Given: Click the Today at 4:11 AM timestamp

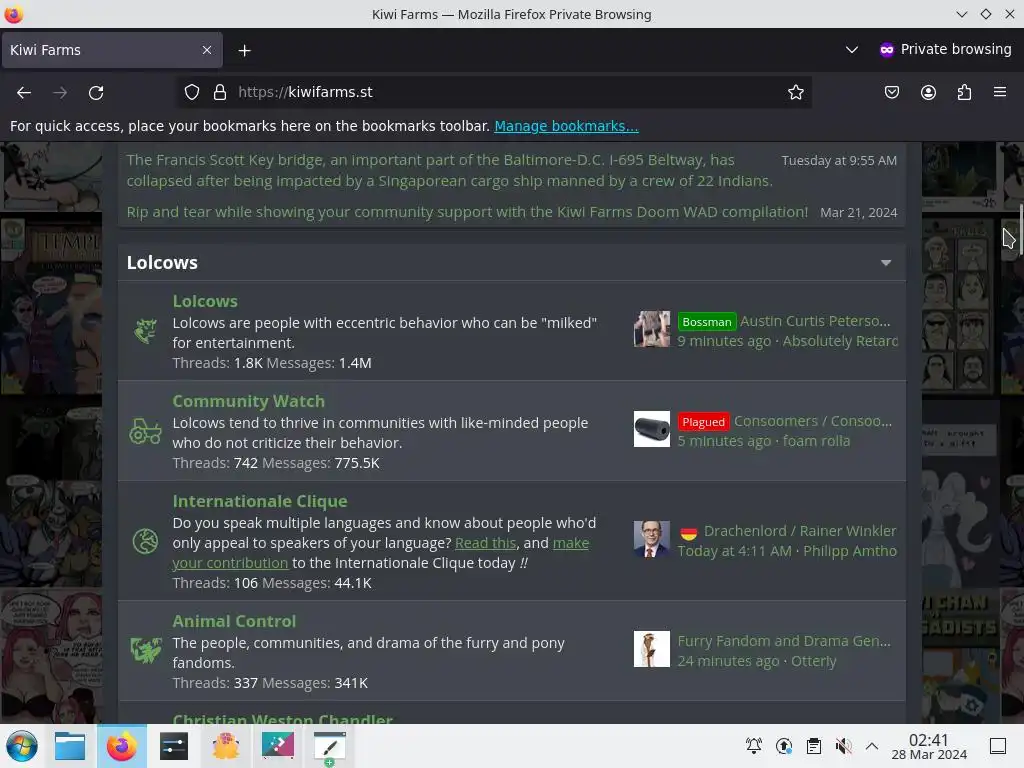Looking at the screenshot, I should point(734,551).
